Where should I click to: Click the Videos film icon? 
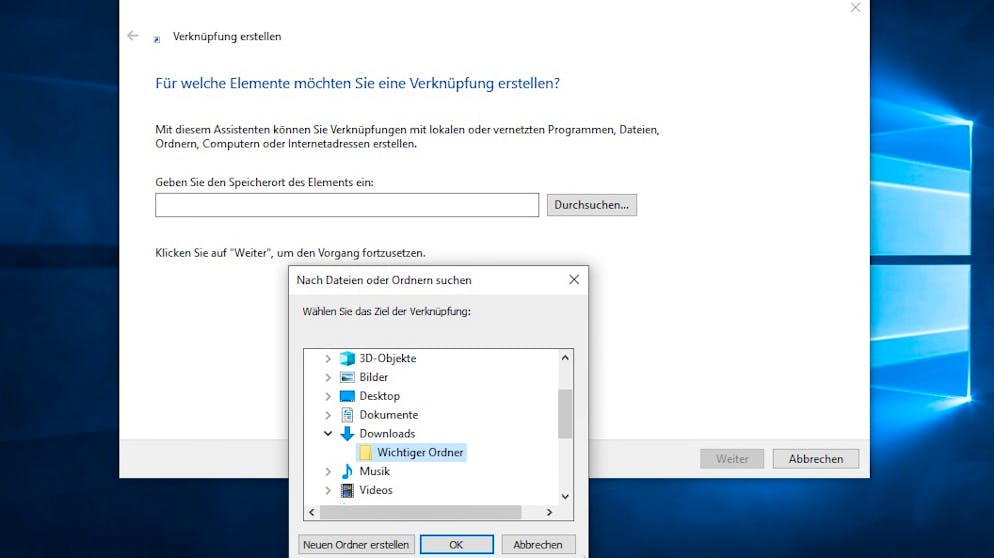[x=347, y=490]
